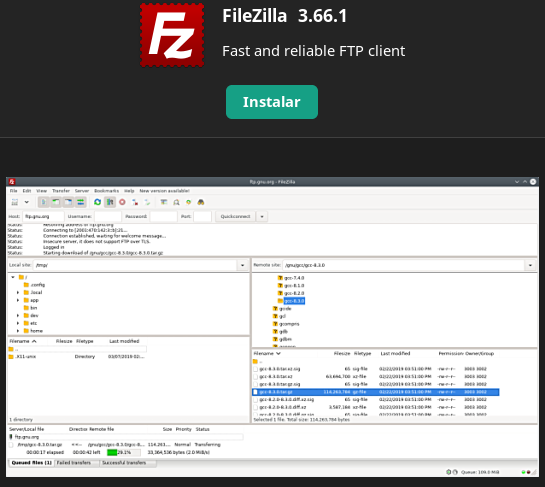Open the View menu

41,191
